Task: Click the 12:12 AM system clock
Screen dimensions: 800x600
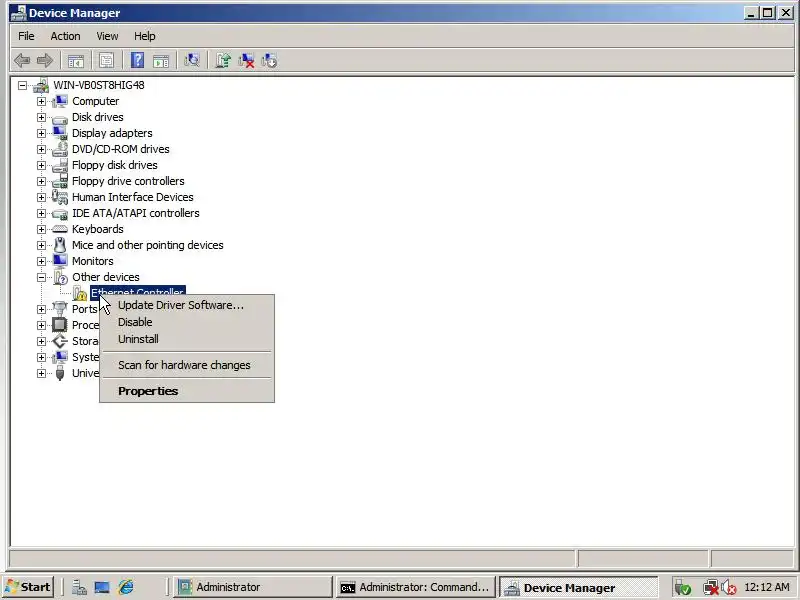Action: 767,587
